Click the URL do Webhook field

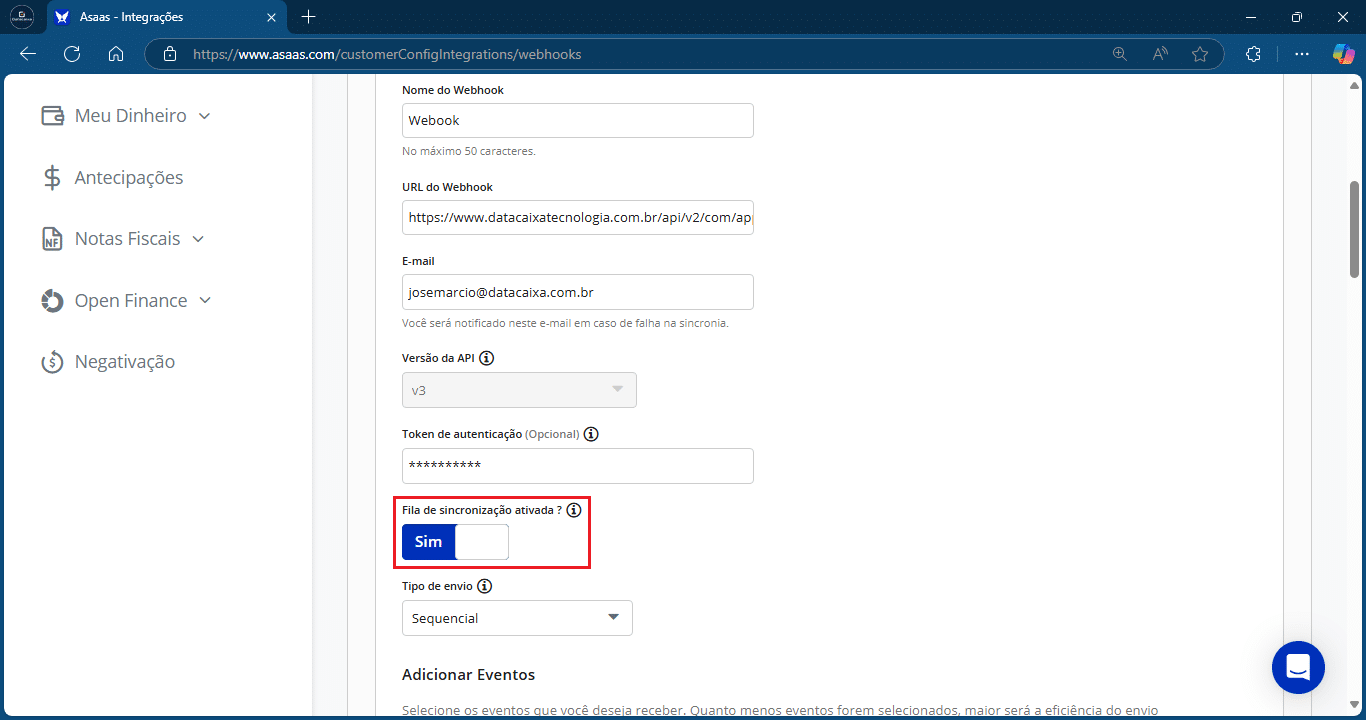click(578, 217)
